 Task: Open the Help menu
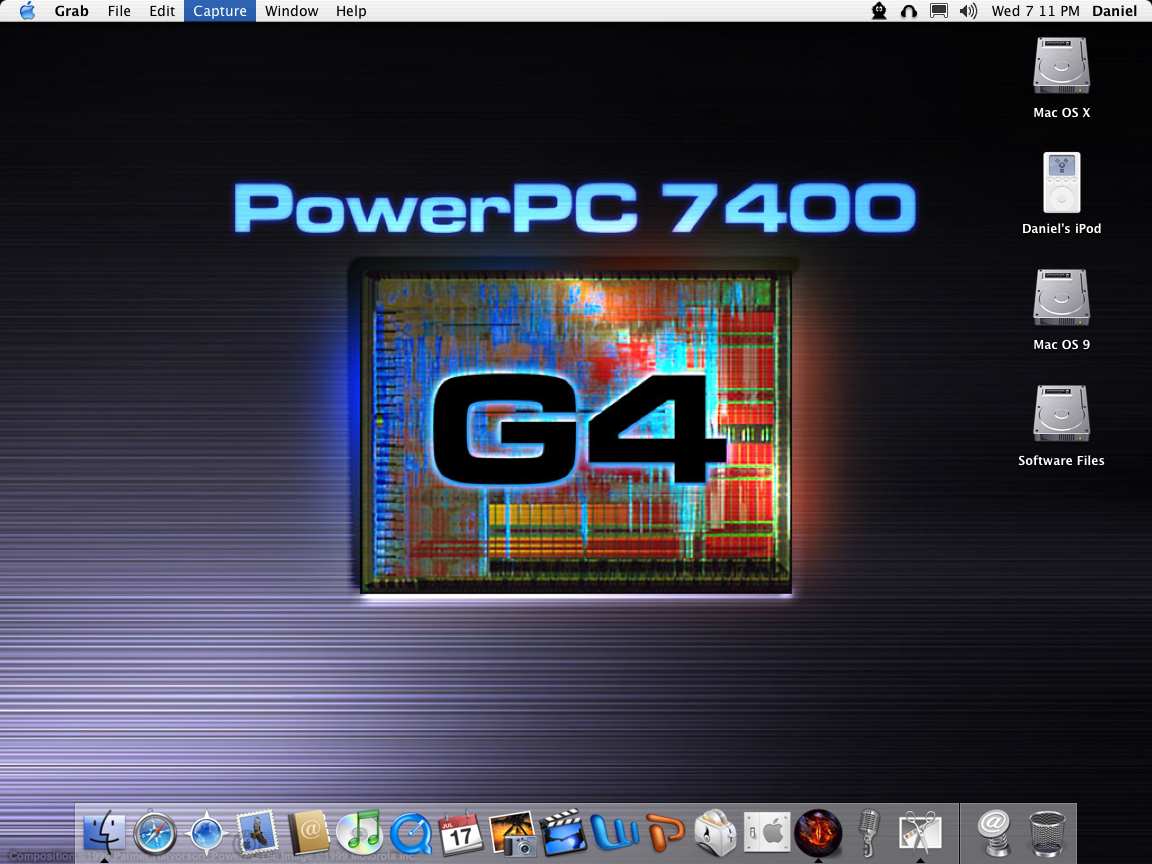[x=351, y=11]
